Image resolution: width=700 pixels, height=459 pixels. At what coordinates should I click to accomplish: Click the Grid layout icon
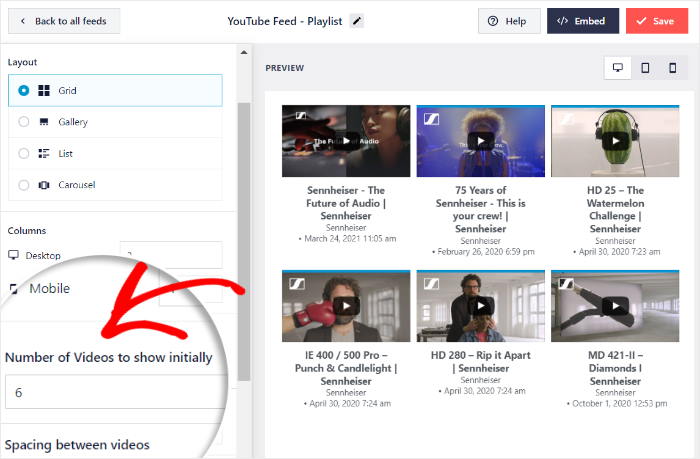[x=44, y=91]
